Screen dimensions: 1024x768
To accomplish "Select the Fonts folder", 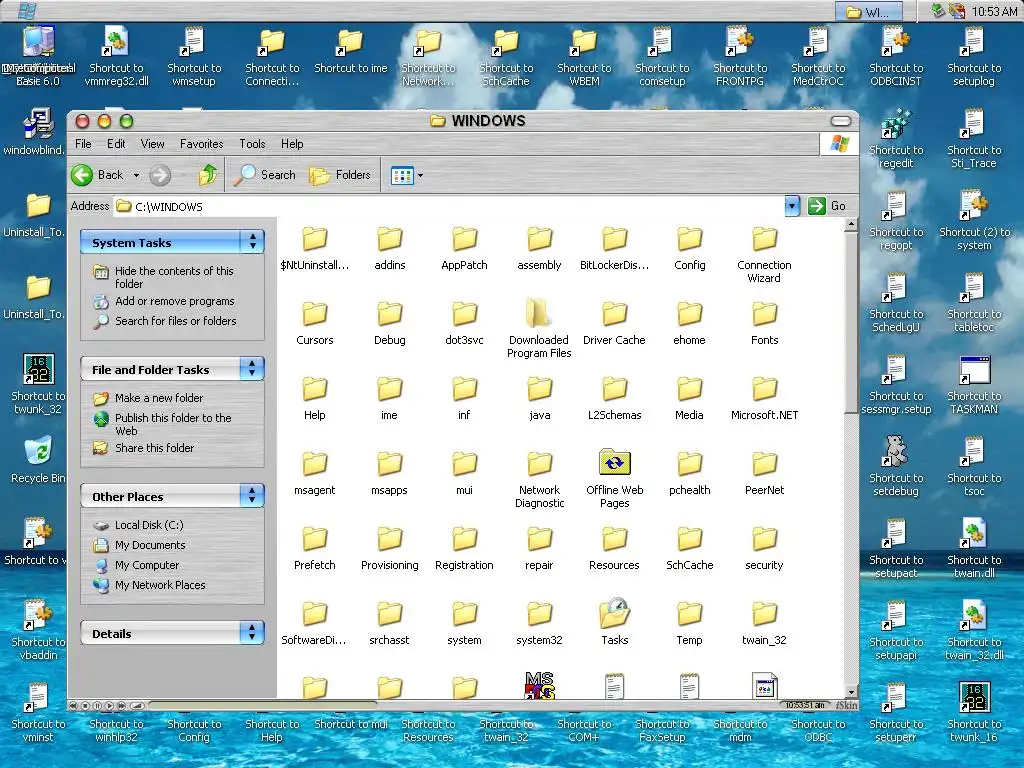I will (764, 313).
